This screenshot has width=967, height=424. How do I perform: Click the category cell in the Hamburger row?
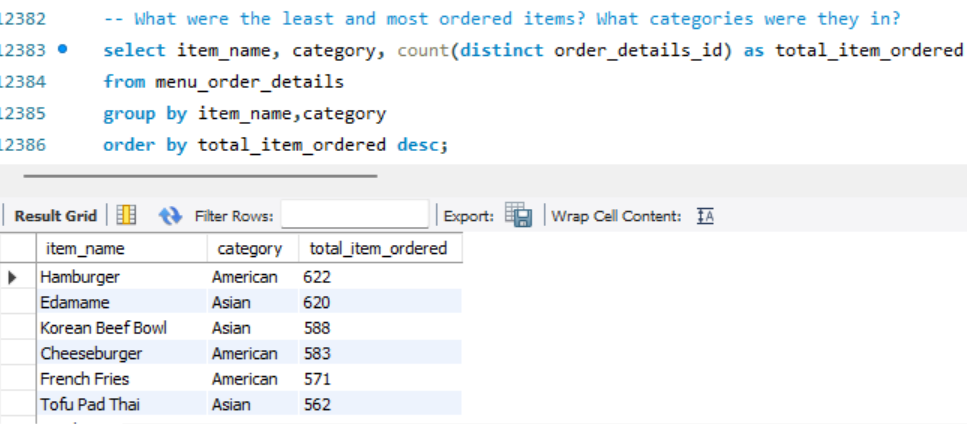coord(253,277)
